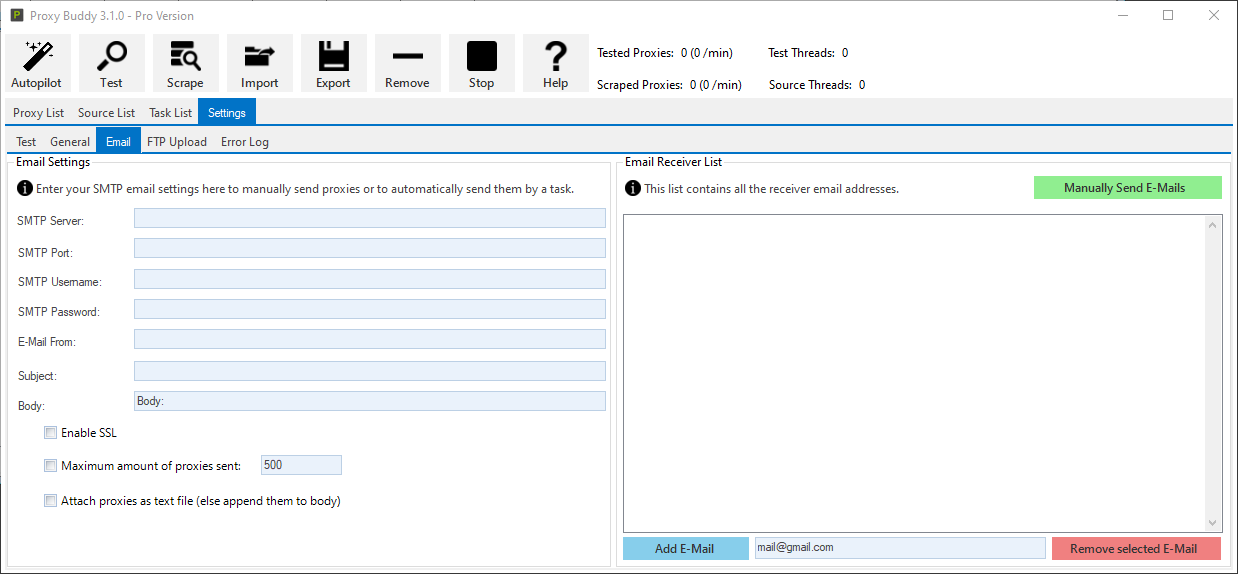
Task: Click the SMTP Server input field
Action: [x=369, y=219]
